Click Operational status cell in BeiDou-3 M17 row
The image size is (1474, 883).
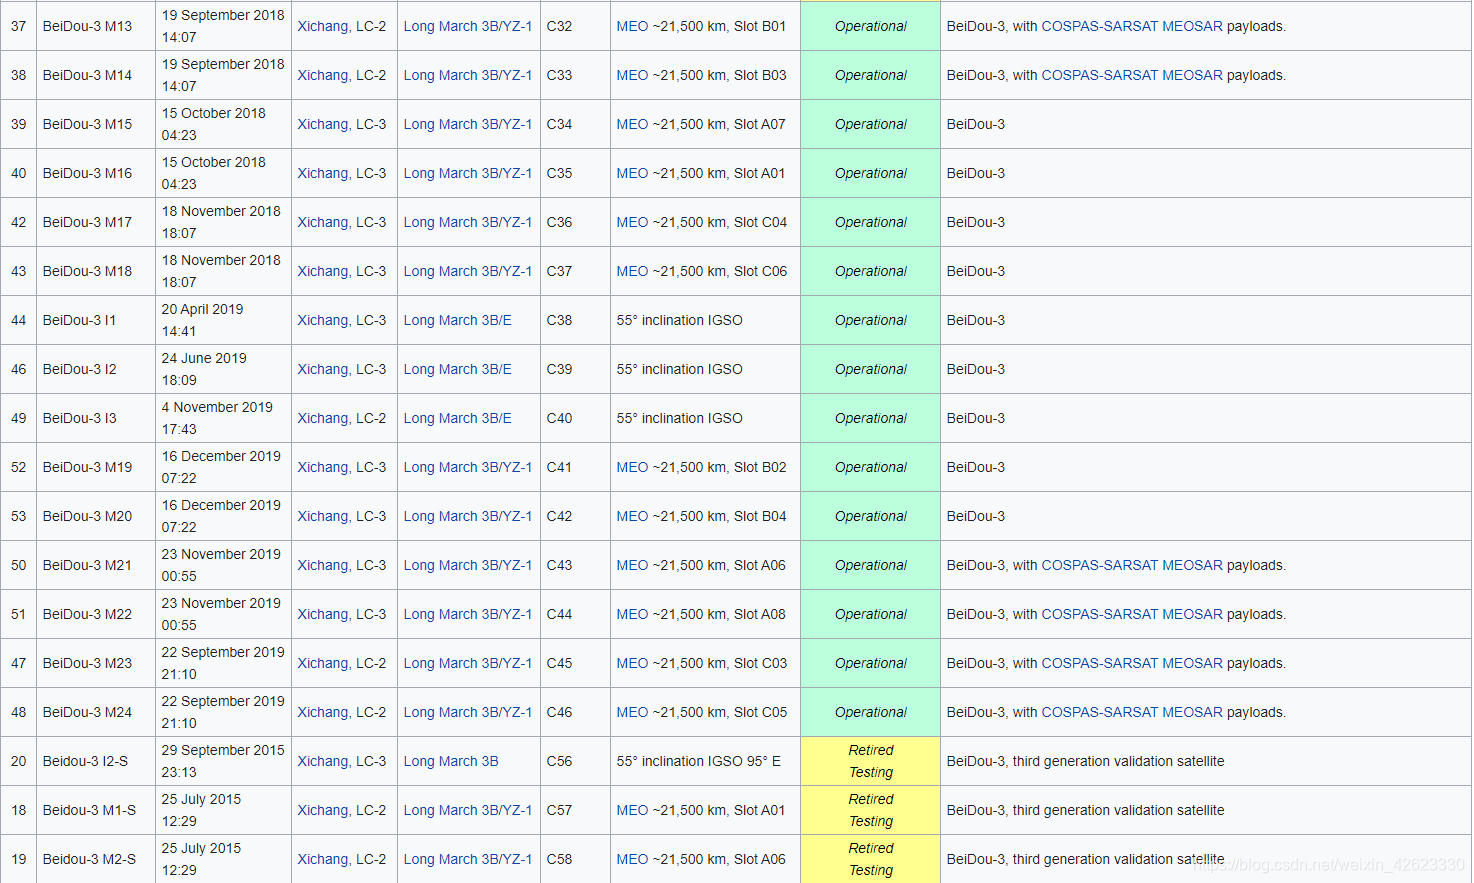(x=871, y=222)
